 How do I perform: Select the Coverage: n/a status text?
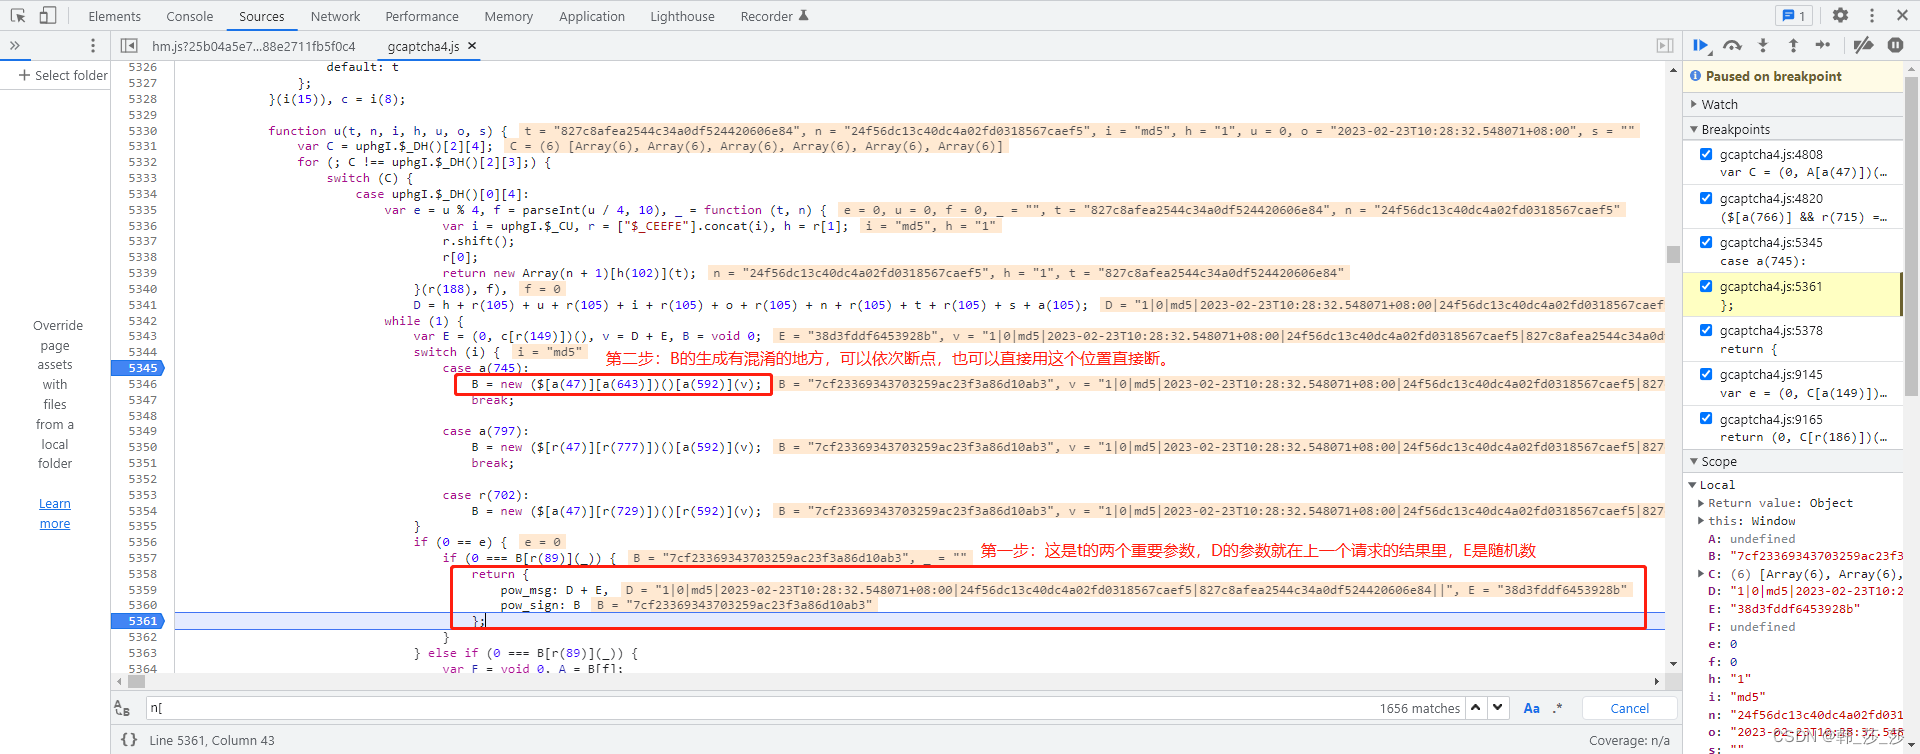1629,740
